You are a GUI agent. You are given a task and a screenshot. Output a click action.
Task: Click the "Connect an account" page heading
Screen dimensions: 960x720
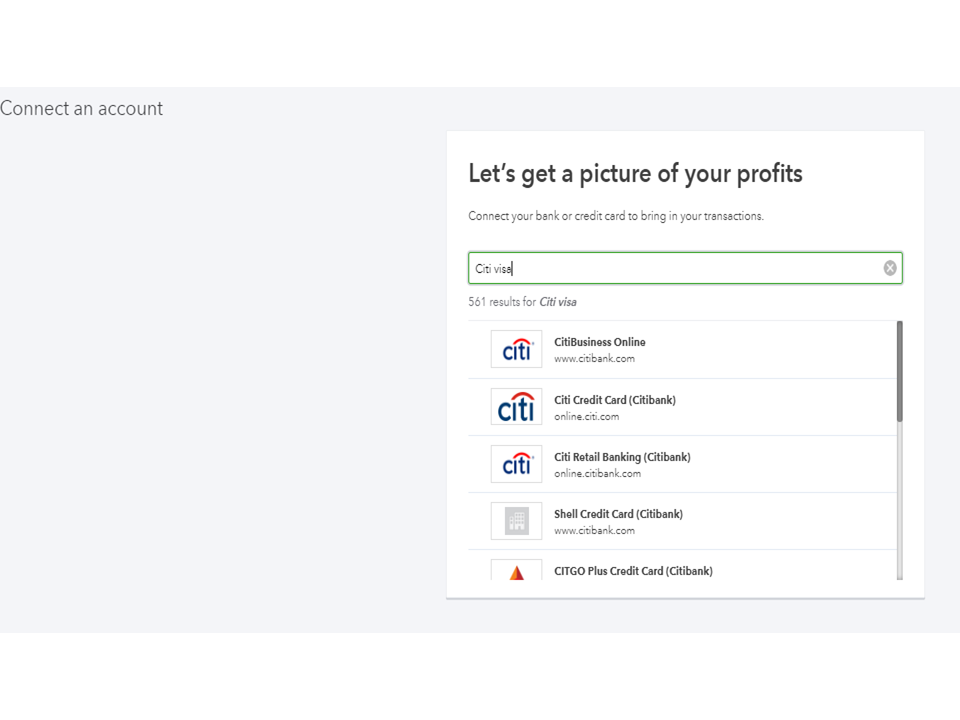click(82, 109)
